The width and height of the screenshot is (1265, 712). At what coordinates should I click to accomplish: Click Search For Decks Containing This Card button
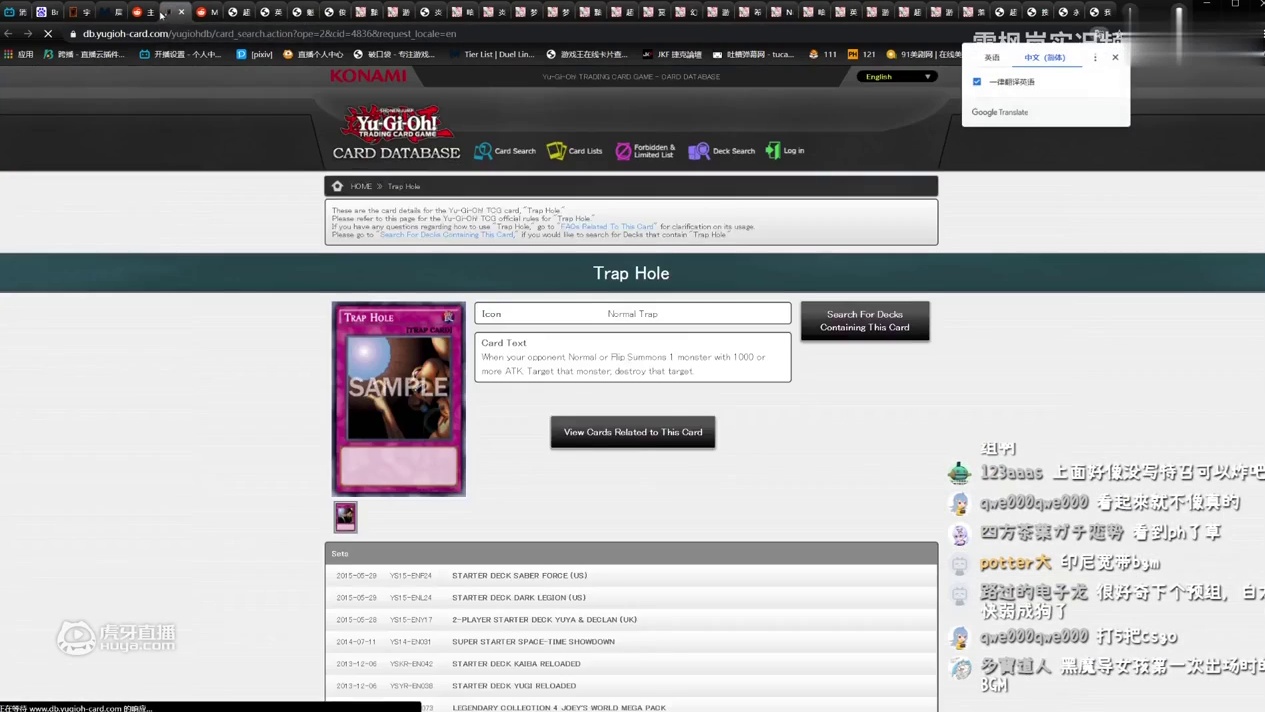pyautogui.click(x=865, y=321)
